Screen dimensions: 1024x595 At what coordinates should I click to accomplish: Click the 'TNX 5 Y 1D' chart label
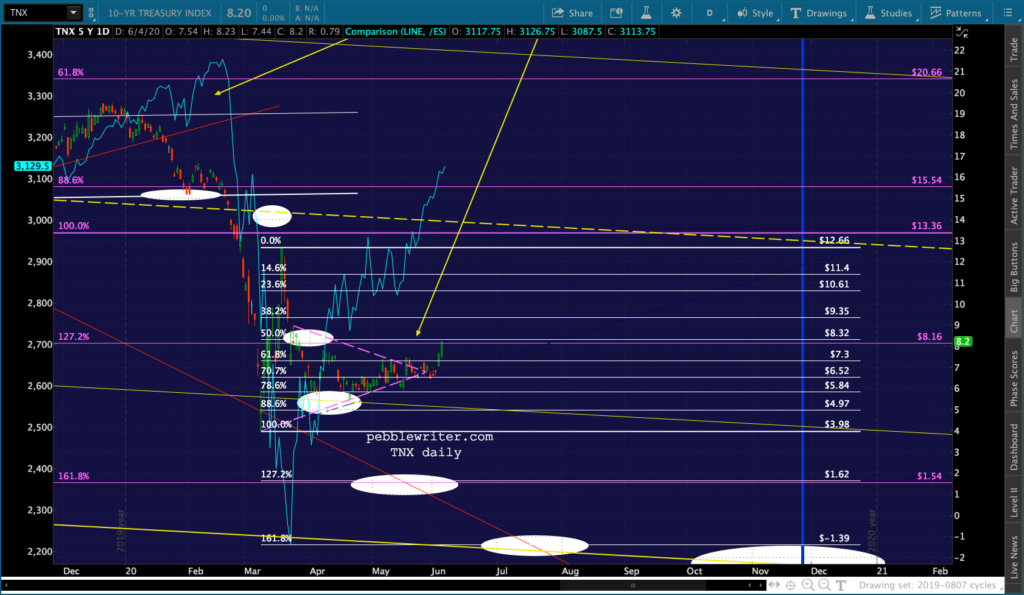pos(82,31)
